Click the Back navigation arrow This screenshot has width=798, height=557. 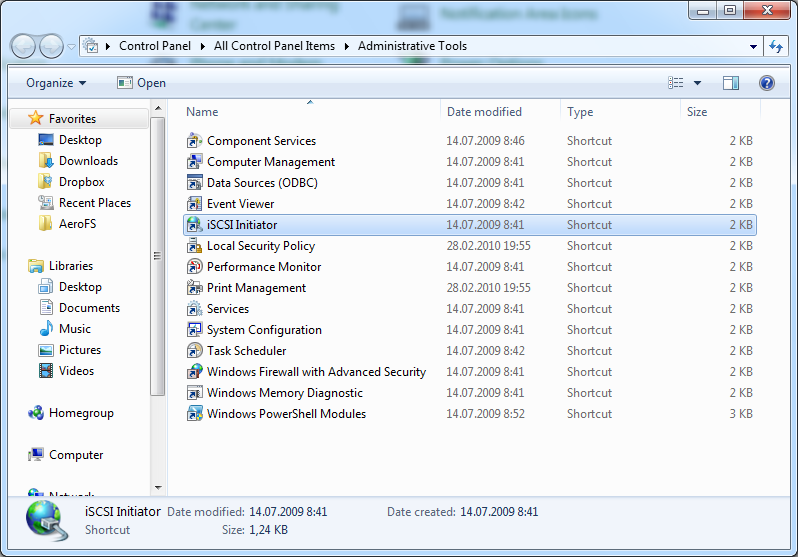coord(23,46)
